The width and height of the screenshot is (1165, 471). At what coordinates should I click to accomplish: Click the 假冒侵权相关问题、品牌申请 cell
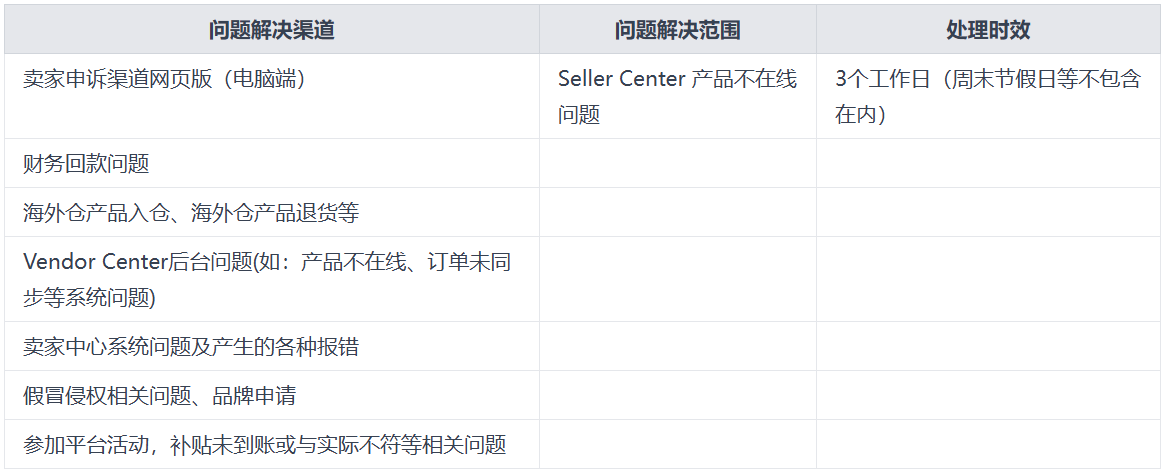[272, 395]
